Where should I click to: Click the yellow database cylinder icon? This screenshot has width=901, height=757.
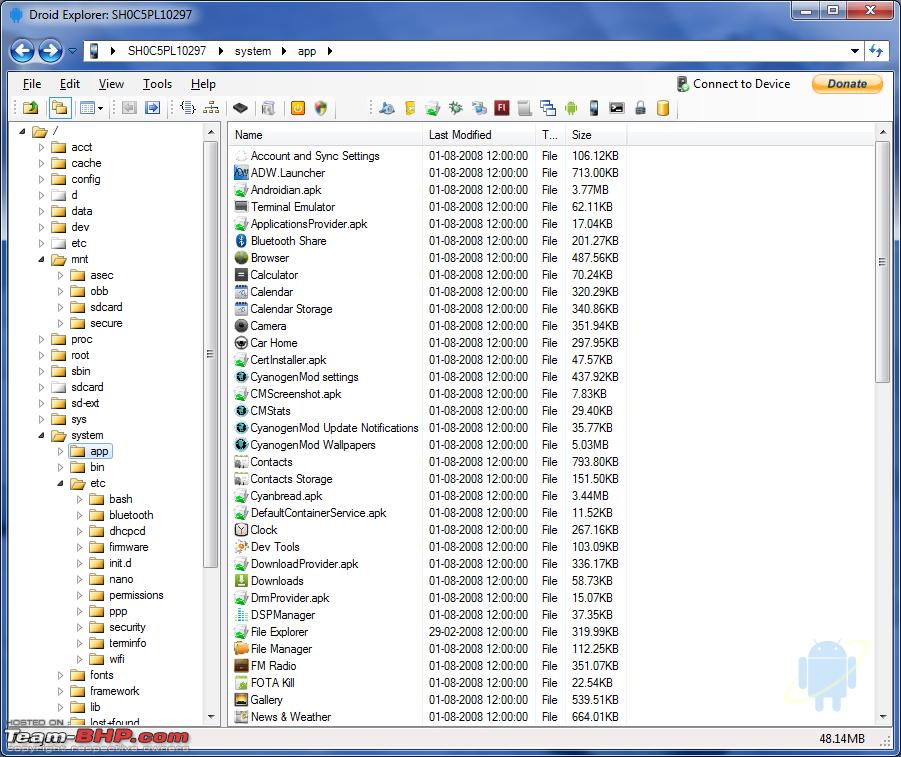point(663,107)
